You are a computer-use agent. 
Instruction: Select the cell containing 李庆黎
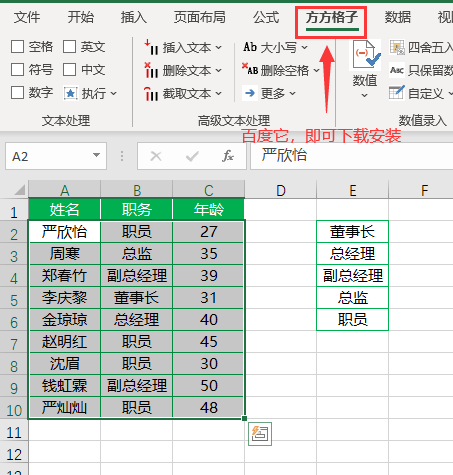(x=65, y=298)
